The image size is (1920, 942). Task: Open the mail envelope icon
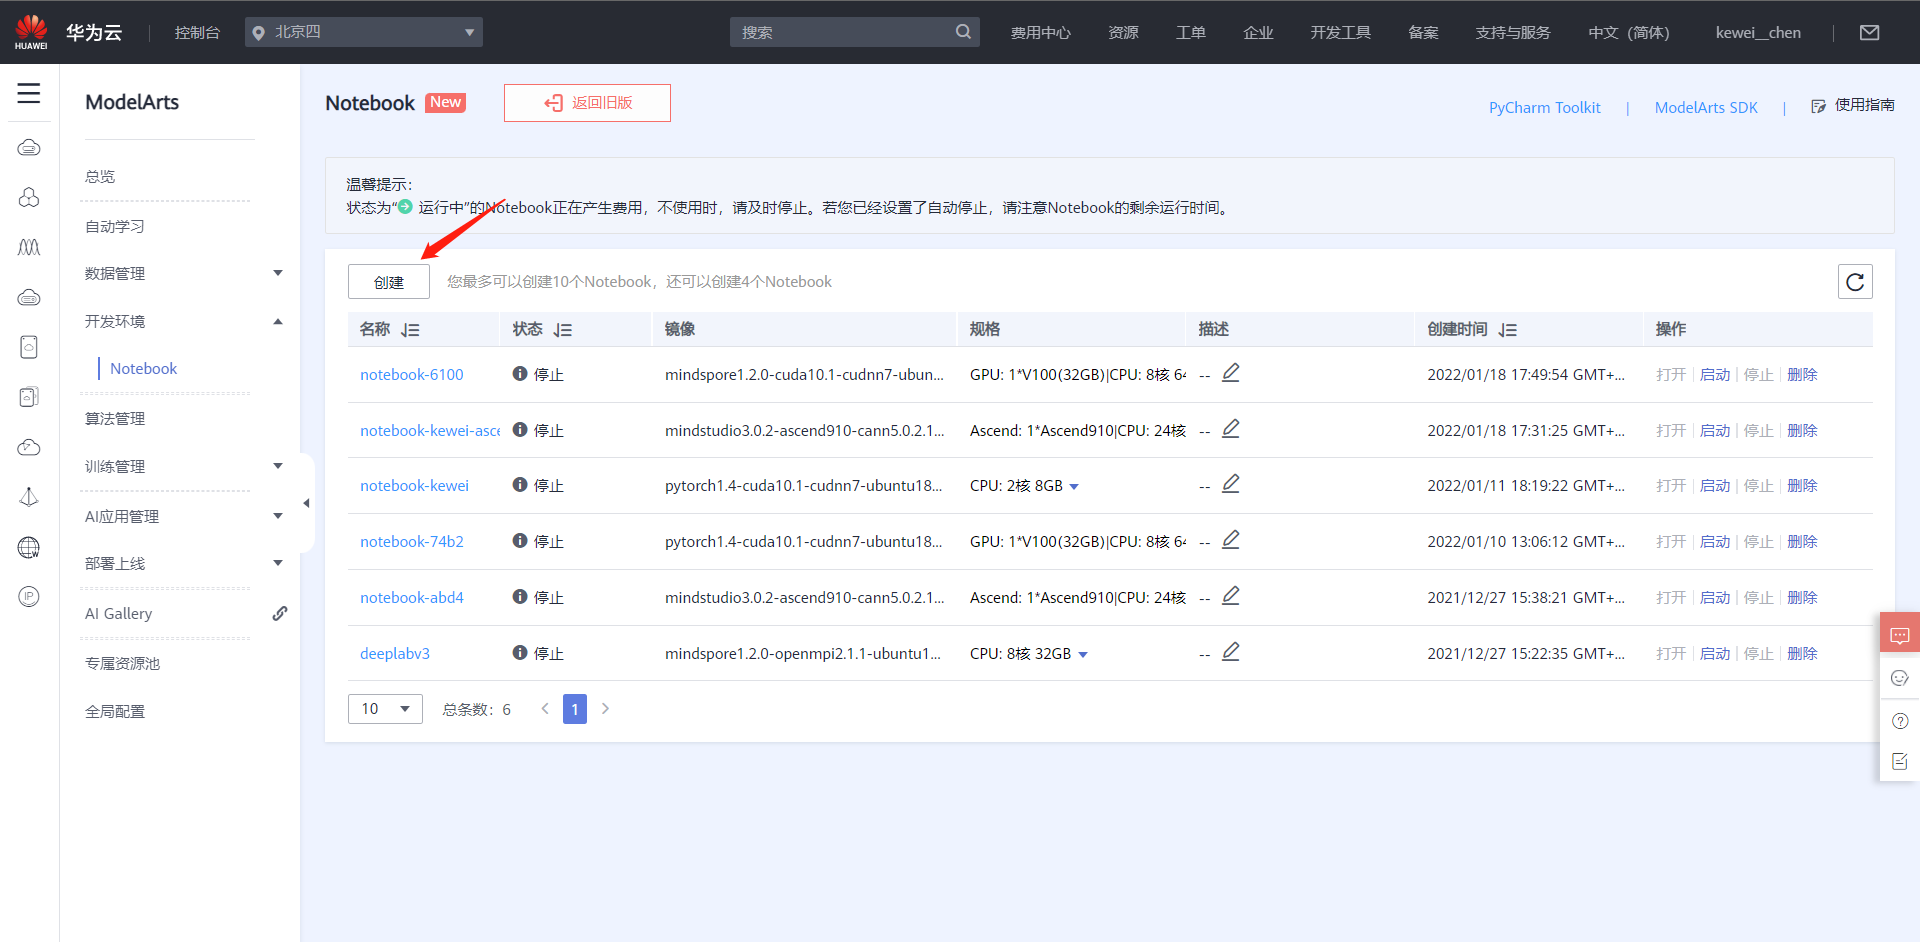1869,33
